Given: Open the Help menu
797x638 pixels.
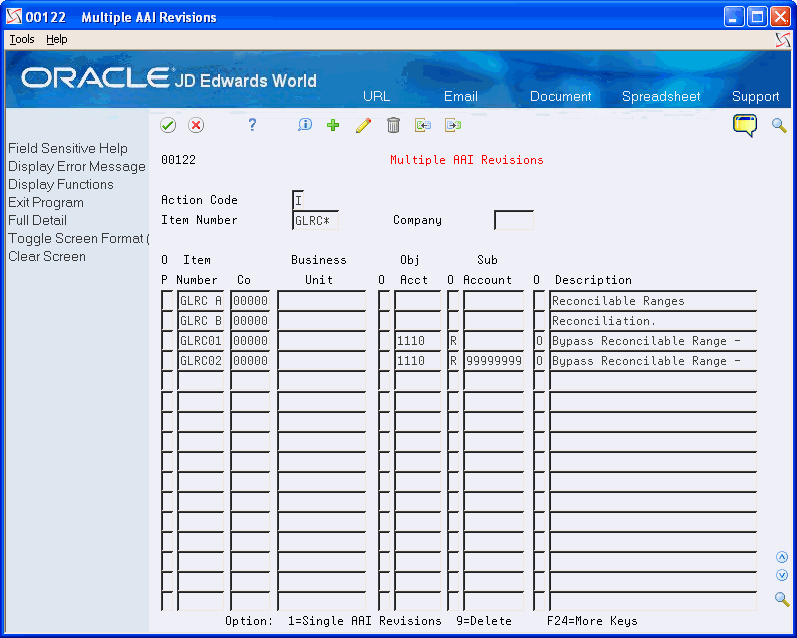Looking at the screenshot, I should 56,39.
